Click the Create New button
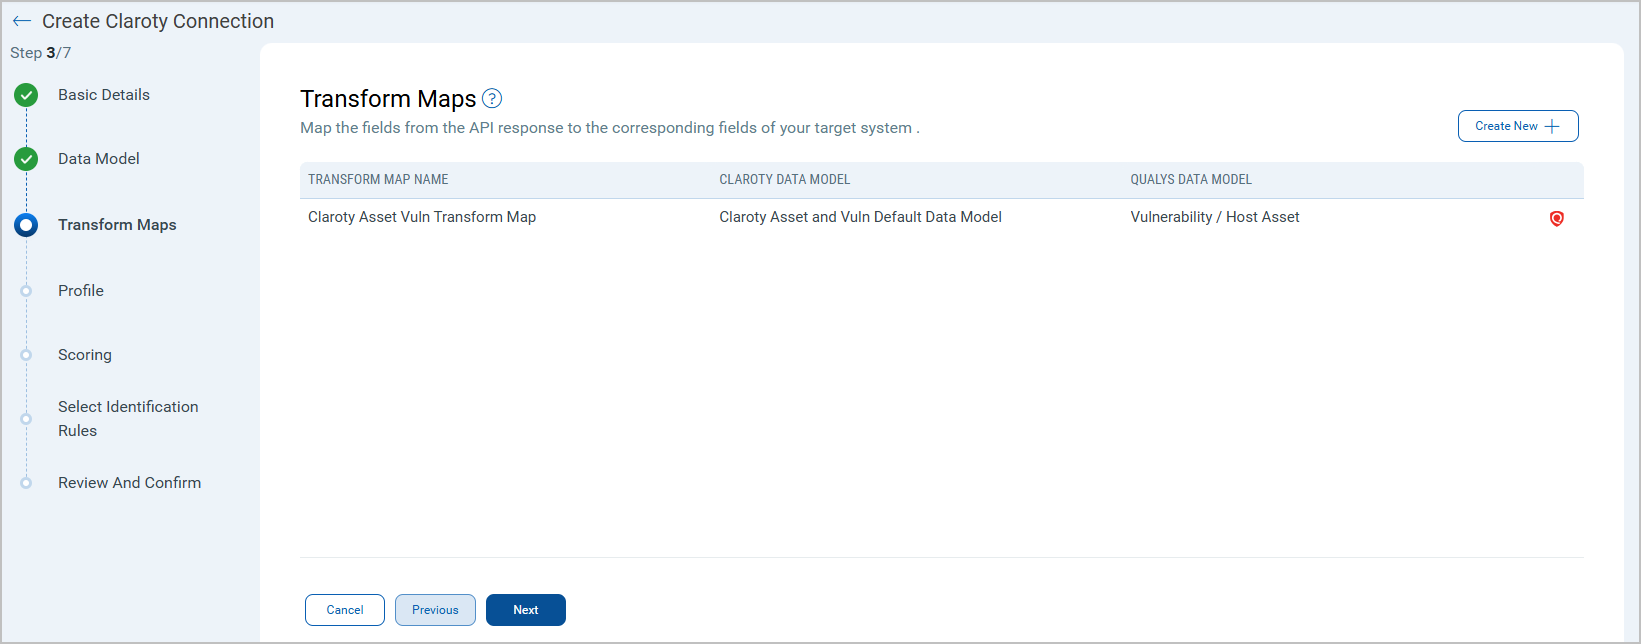Viewport: 1641px width, 644px height. coord(1518,126)
